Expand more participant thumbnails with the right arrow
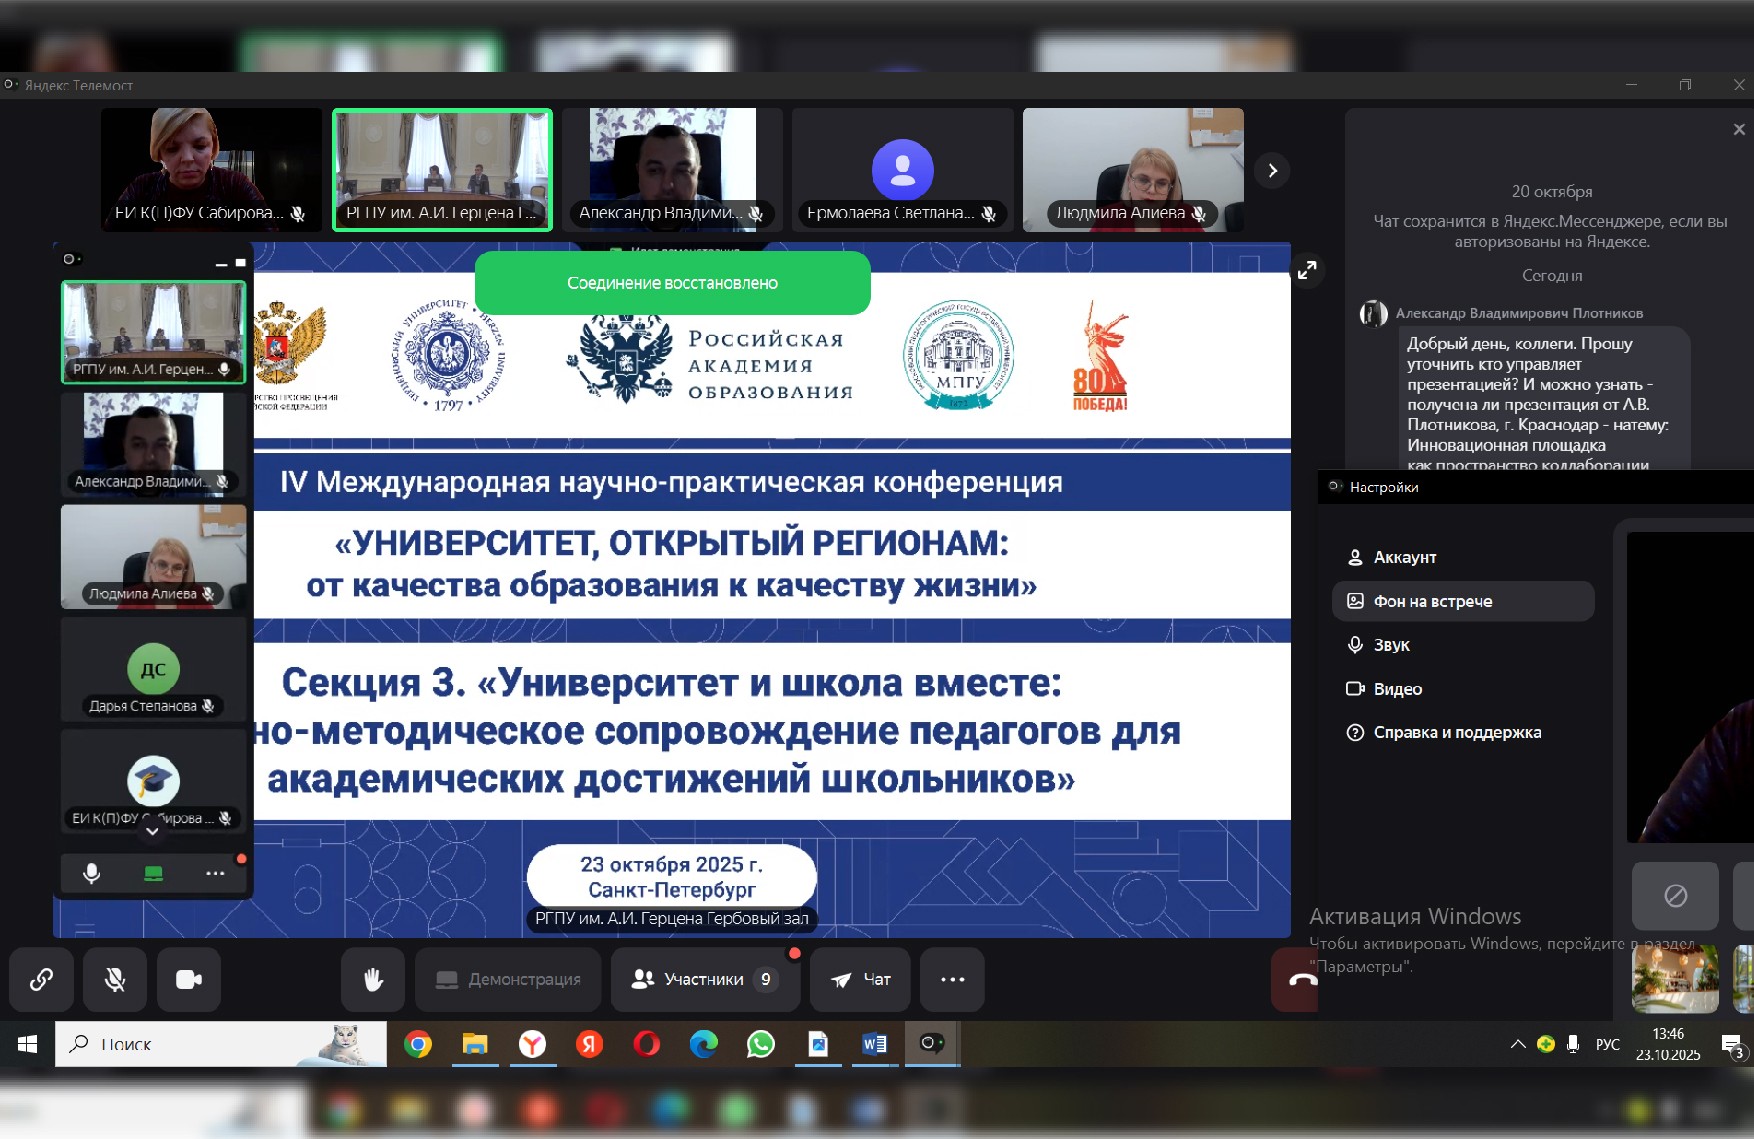 (1272, 170)
